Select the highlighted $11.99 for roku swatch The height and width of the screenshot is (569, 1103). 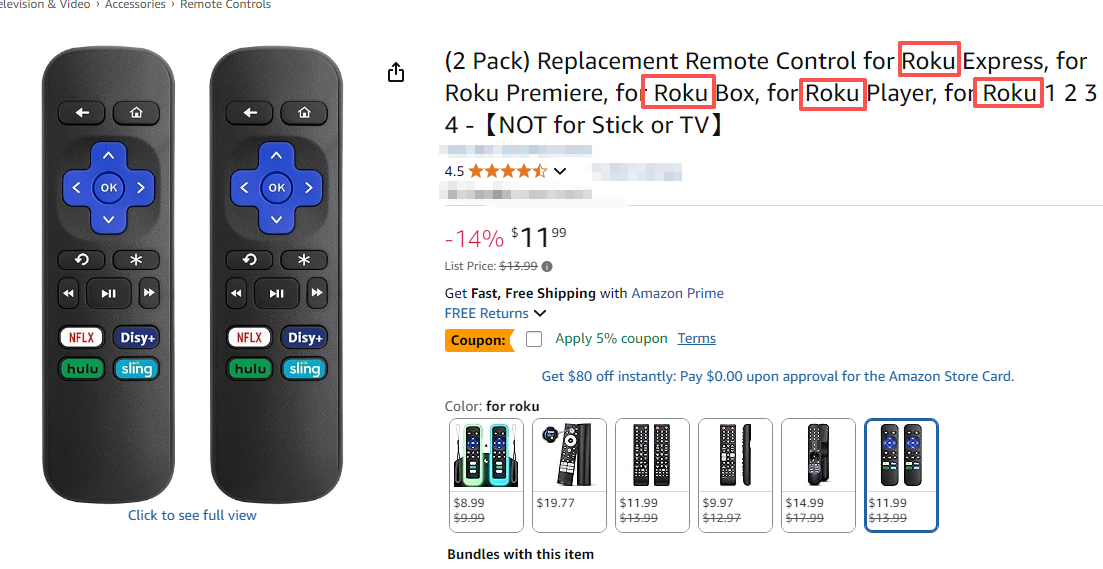tap(901, 474)
